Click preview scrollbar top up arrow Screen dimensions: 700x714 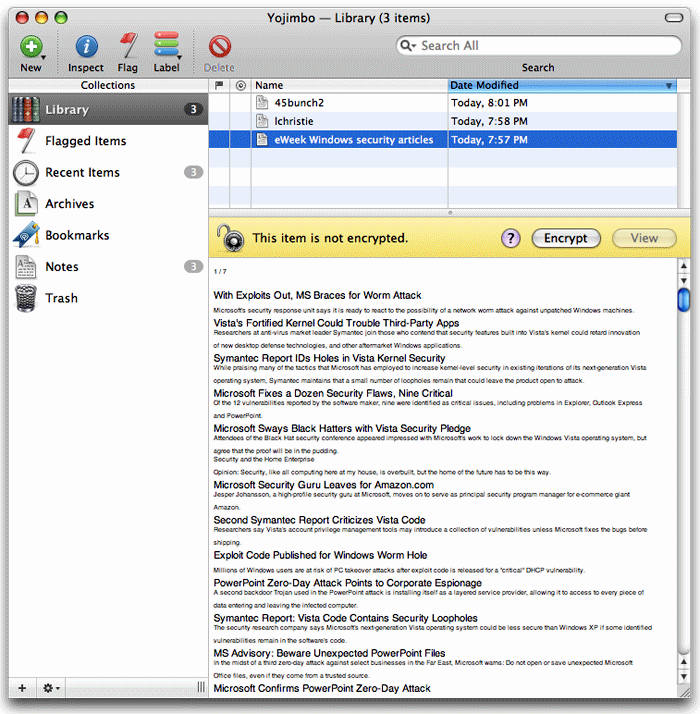point(683,266)
